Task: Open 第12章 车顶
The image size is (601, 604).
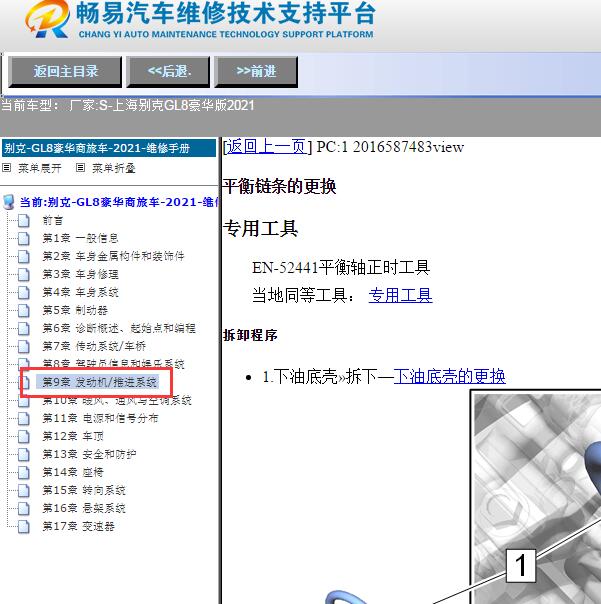Action: pos(73,436)
